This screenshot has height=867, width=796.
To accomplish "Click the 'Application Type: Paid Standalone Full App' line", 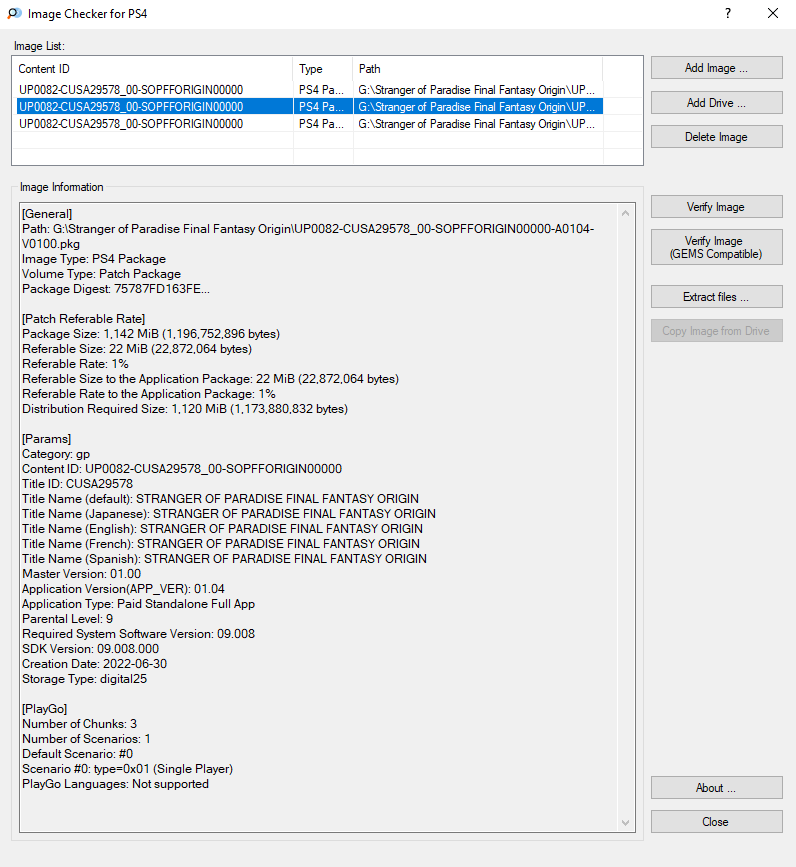I will tap(138, 604).
